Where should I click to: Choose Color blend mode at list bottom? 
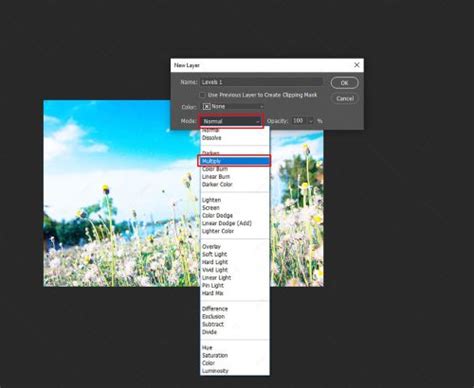click(x=235, y=363)
